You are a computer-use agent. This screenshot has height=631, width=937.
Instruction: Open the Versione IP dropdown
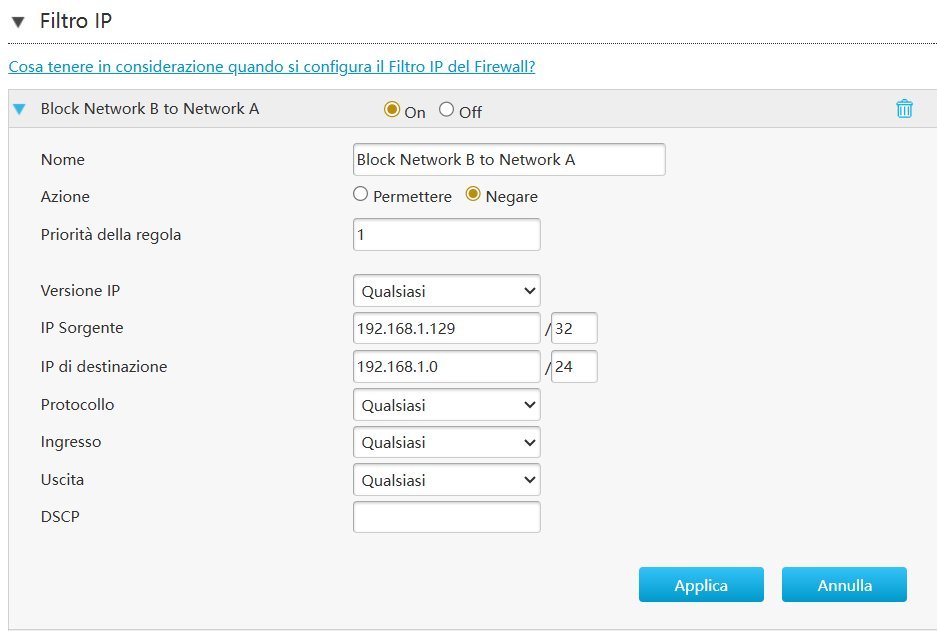(446, 291)
